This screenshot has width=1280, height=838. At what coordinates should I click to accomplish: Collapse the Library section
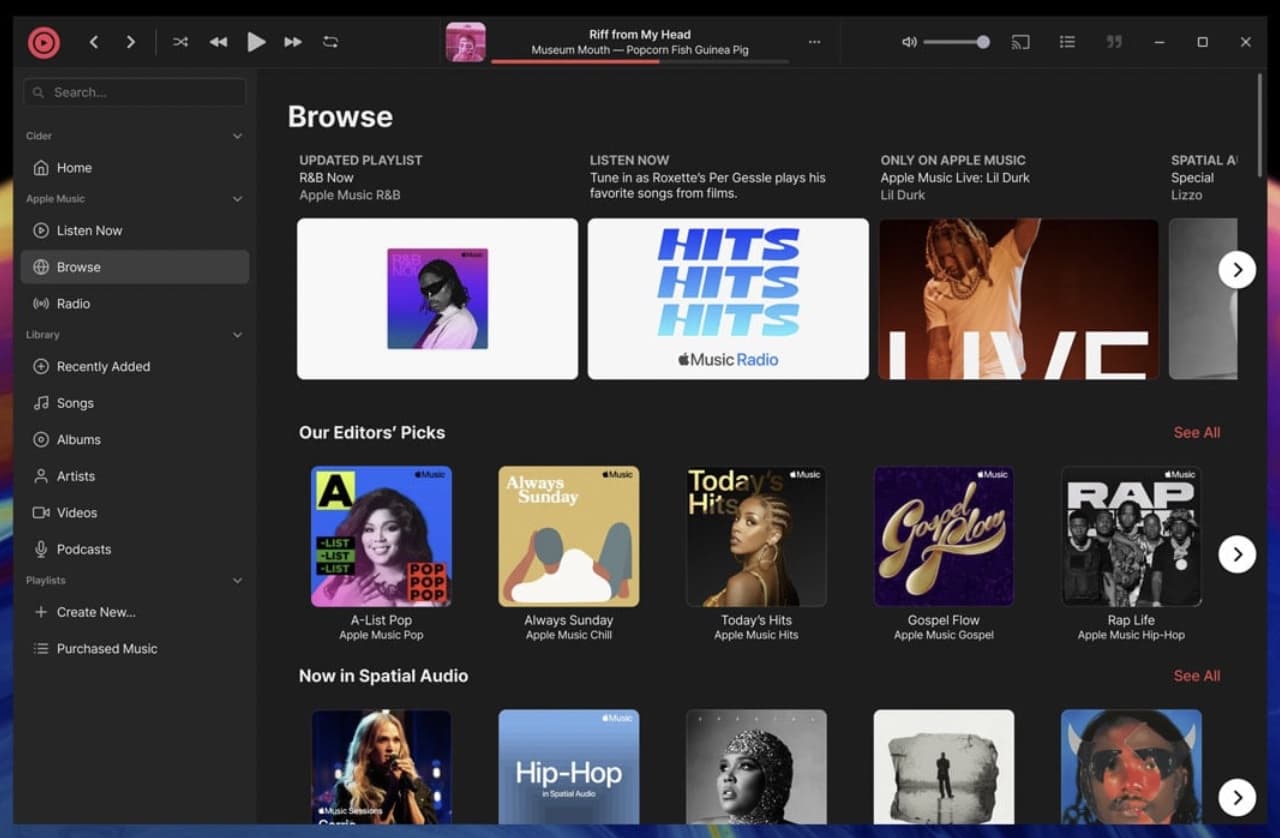(237, 334)
